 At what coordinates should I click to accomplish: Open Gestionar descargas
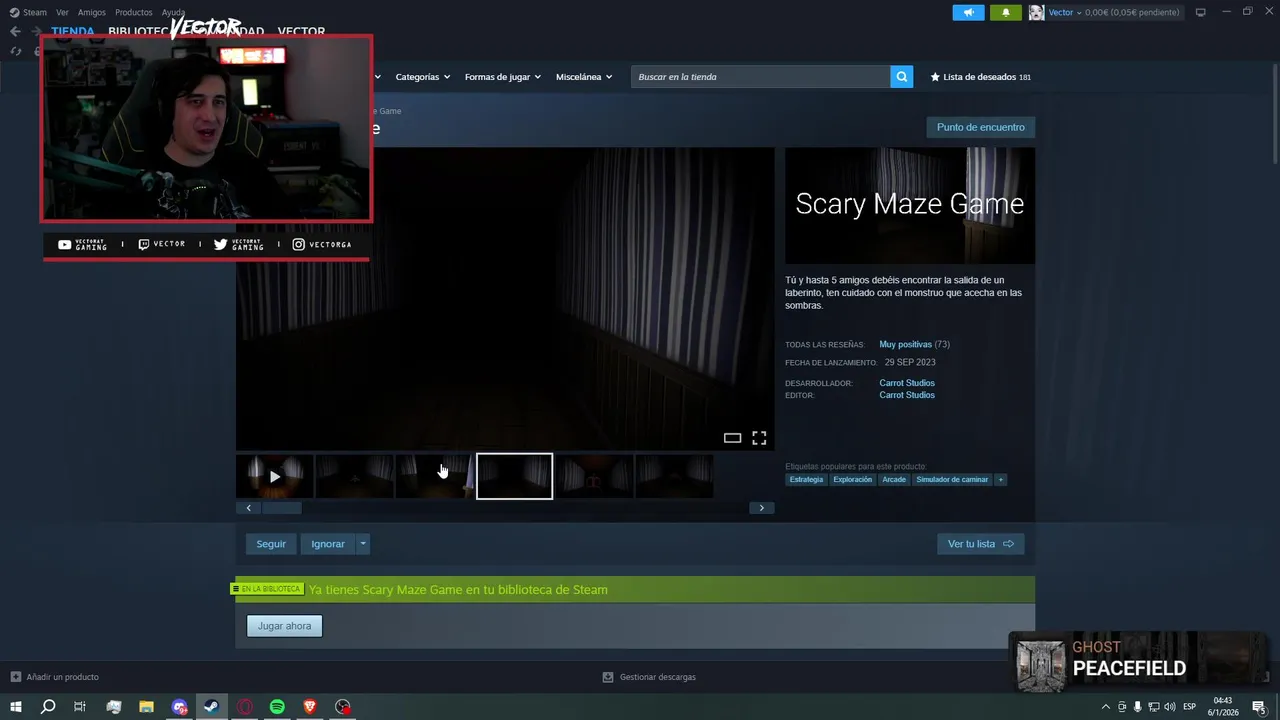[x=657, y=677]
